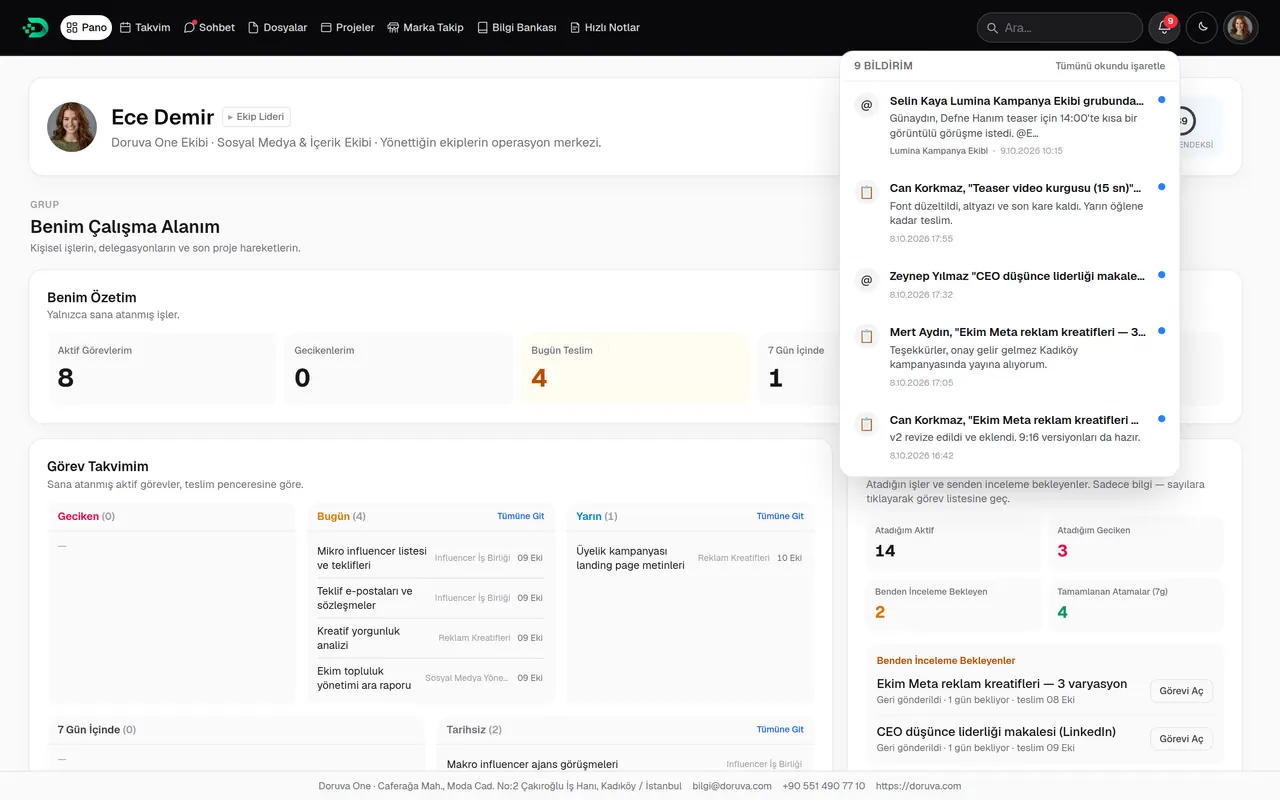The image size is (1280, 800).
Task: Open bilgi@doruva.com email link in footer
Action: [732, 786]
